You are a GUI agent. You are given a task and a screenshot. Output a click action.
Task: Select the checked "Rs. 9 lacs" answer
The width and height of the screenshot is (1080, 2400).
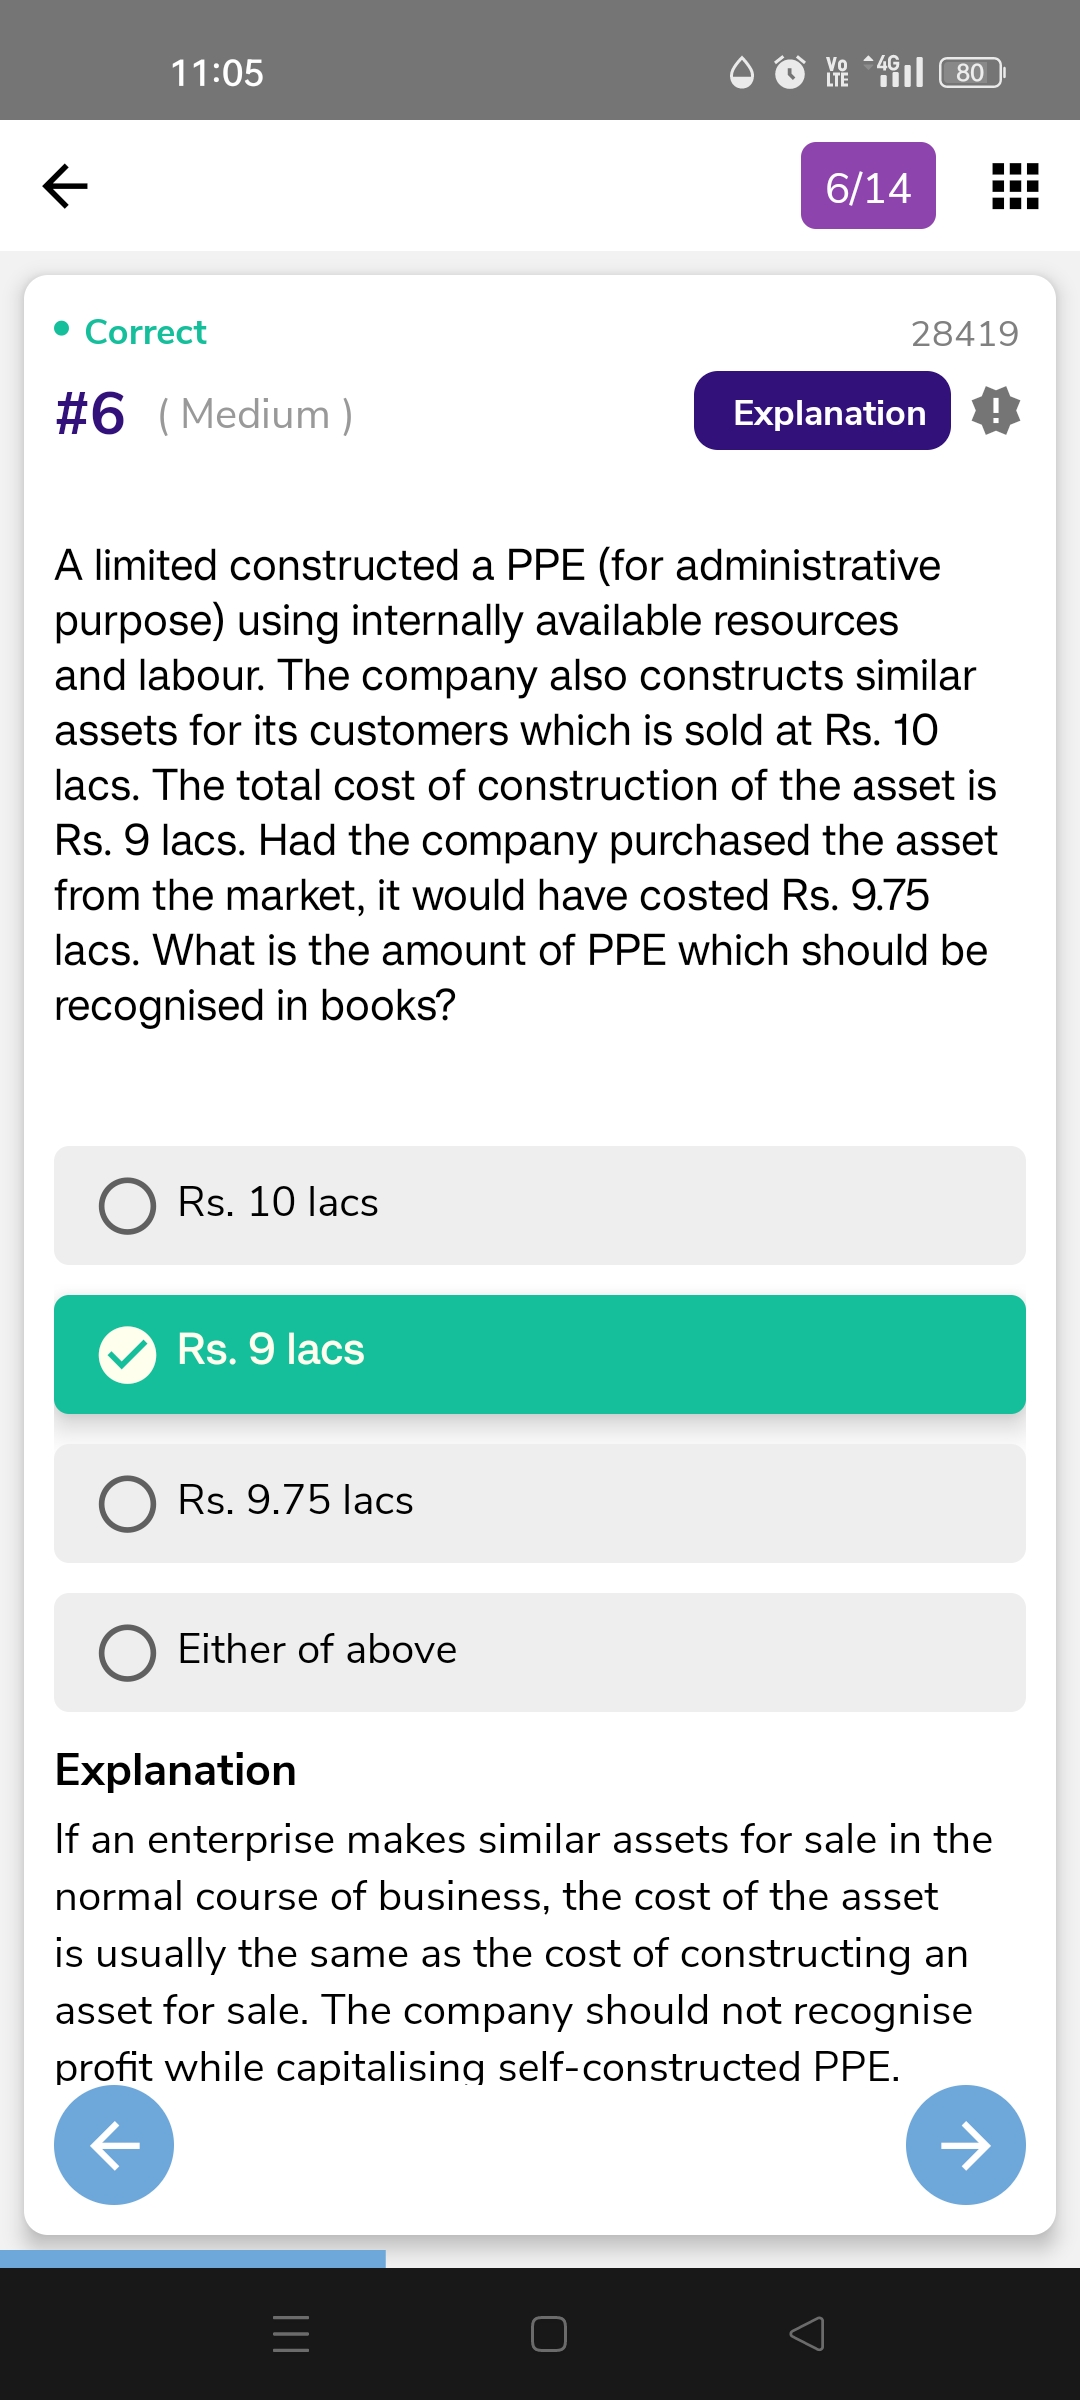point(540,1354)
